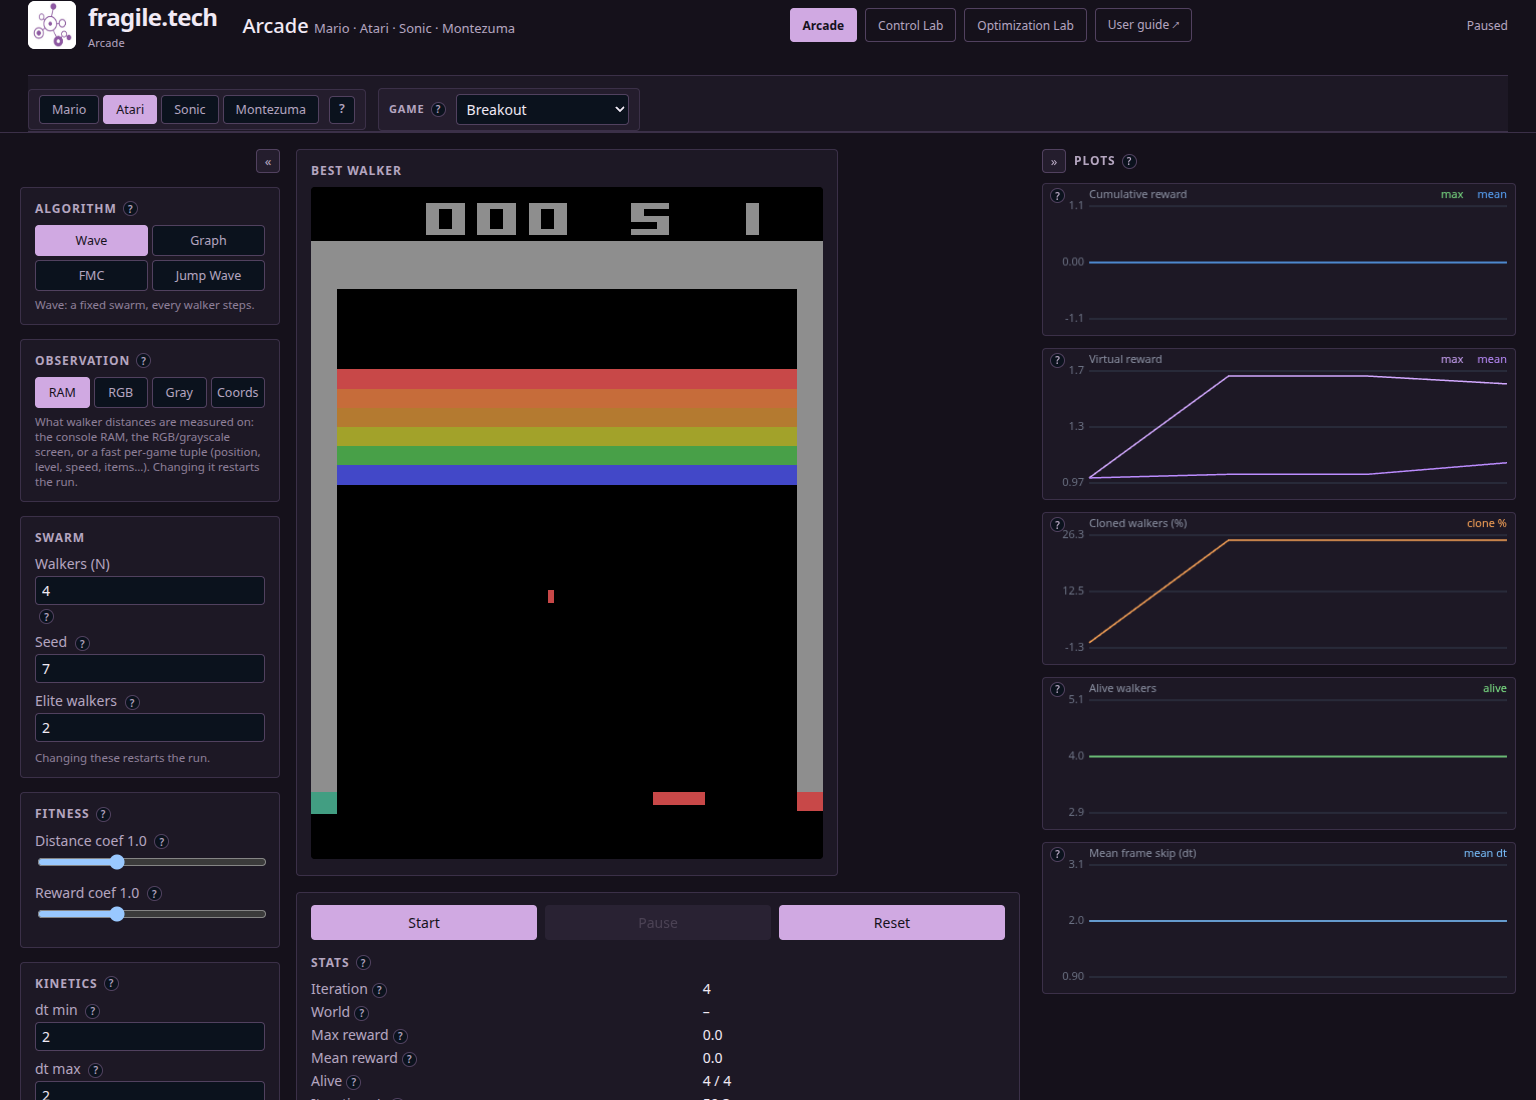The width and height of the screenshot is (1536, 1100).
Task: Adjust the Distance coef slider
Action: (151, 862)
